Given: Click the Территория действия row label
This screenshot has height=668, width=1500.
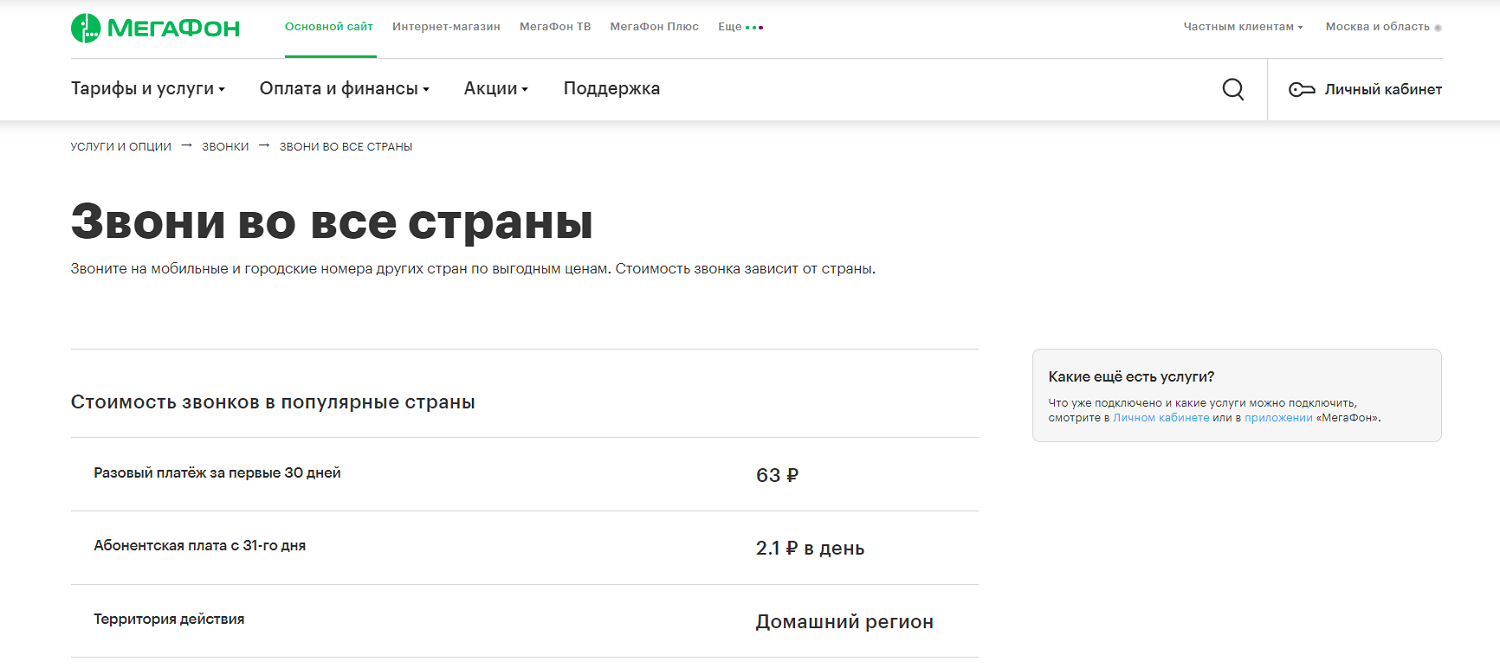Looking at the screenshot, I should [169, 619].
